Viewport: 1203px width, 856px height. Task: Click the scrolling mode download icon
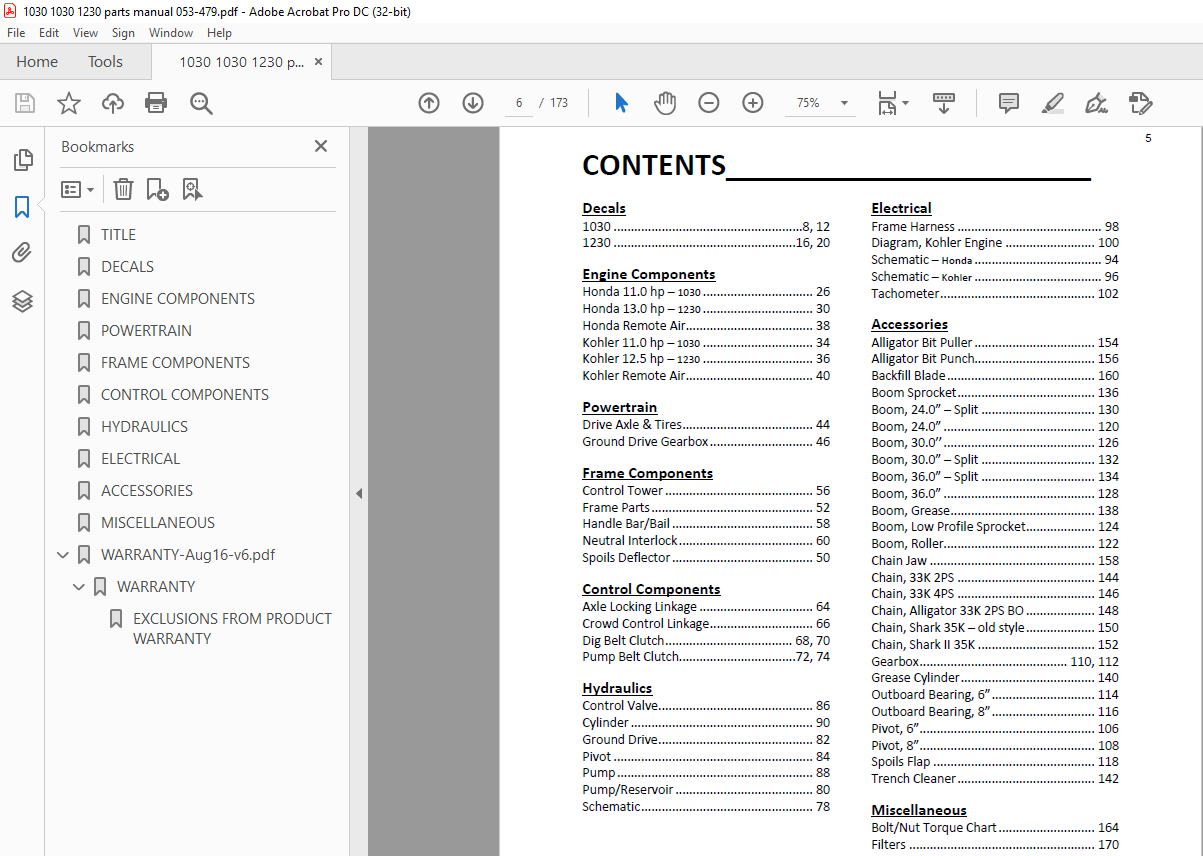(944, 103)
